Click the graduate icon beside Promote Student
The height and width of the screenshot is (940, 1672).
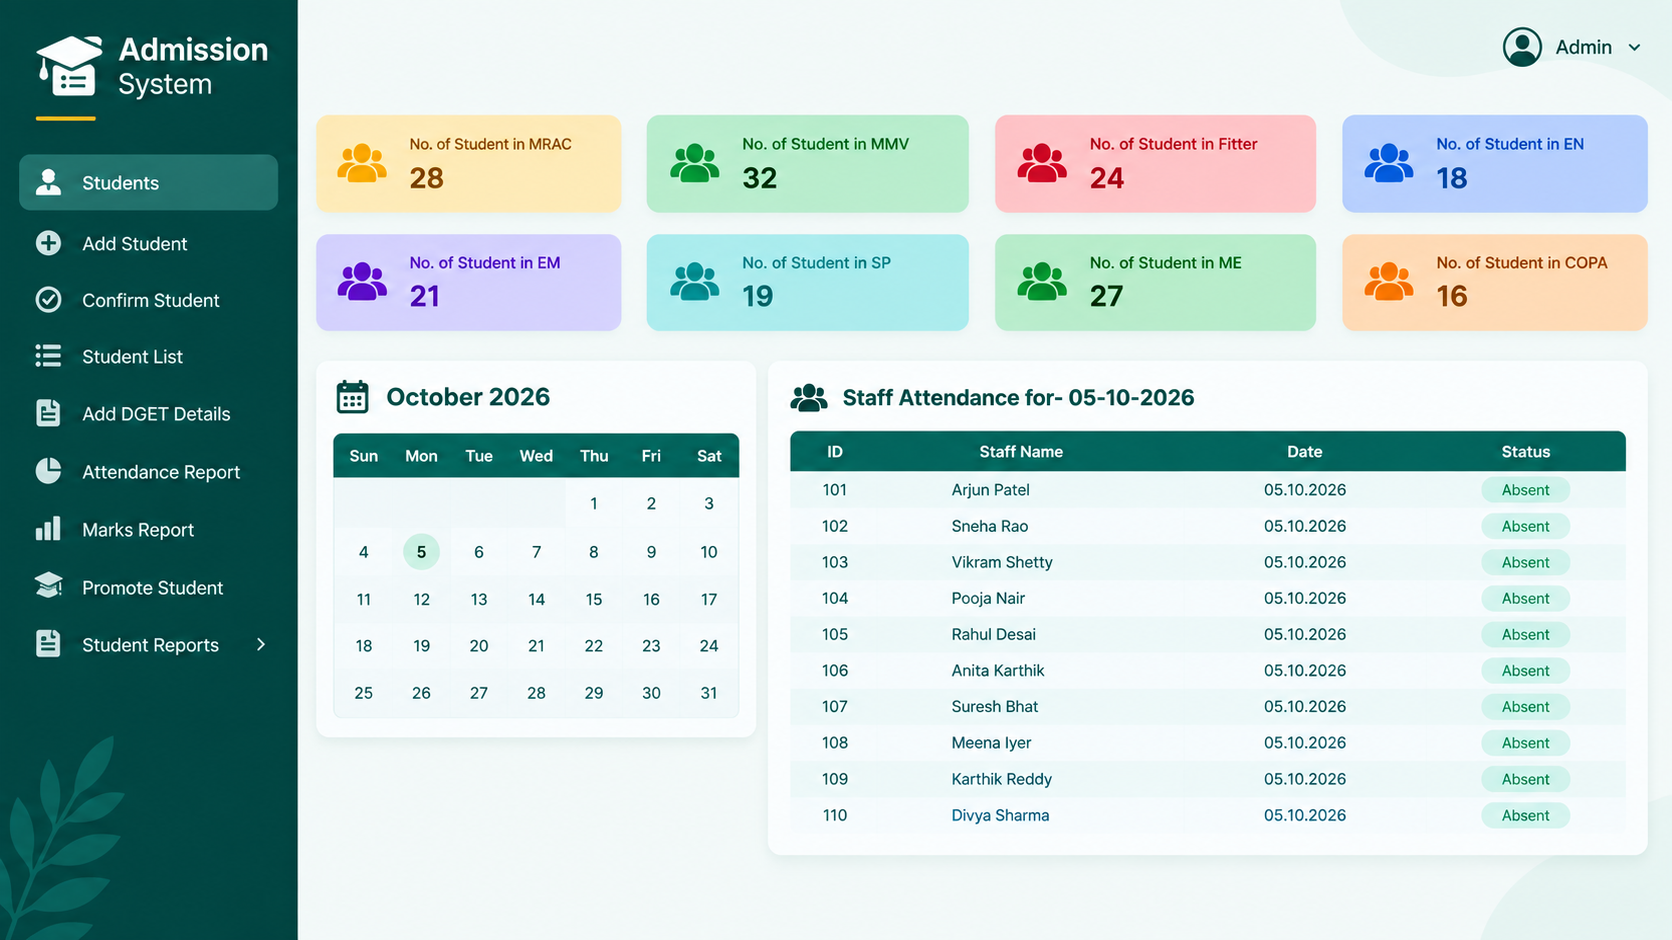[x=48, y=586]
